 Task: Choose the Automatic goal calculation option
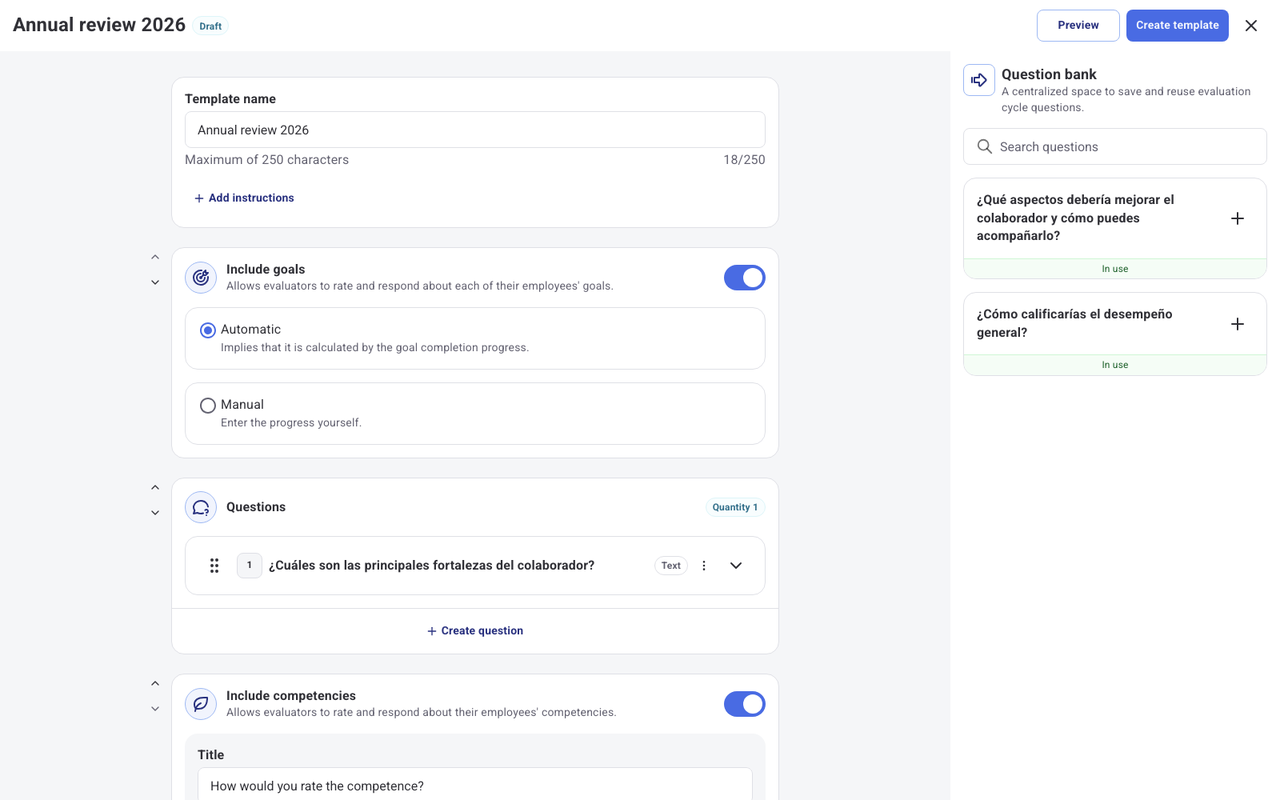coord(207,330)
